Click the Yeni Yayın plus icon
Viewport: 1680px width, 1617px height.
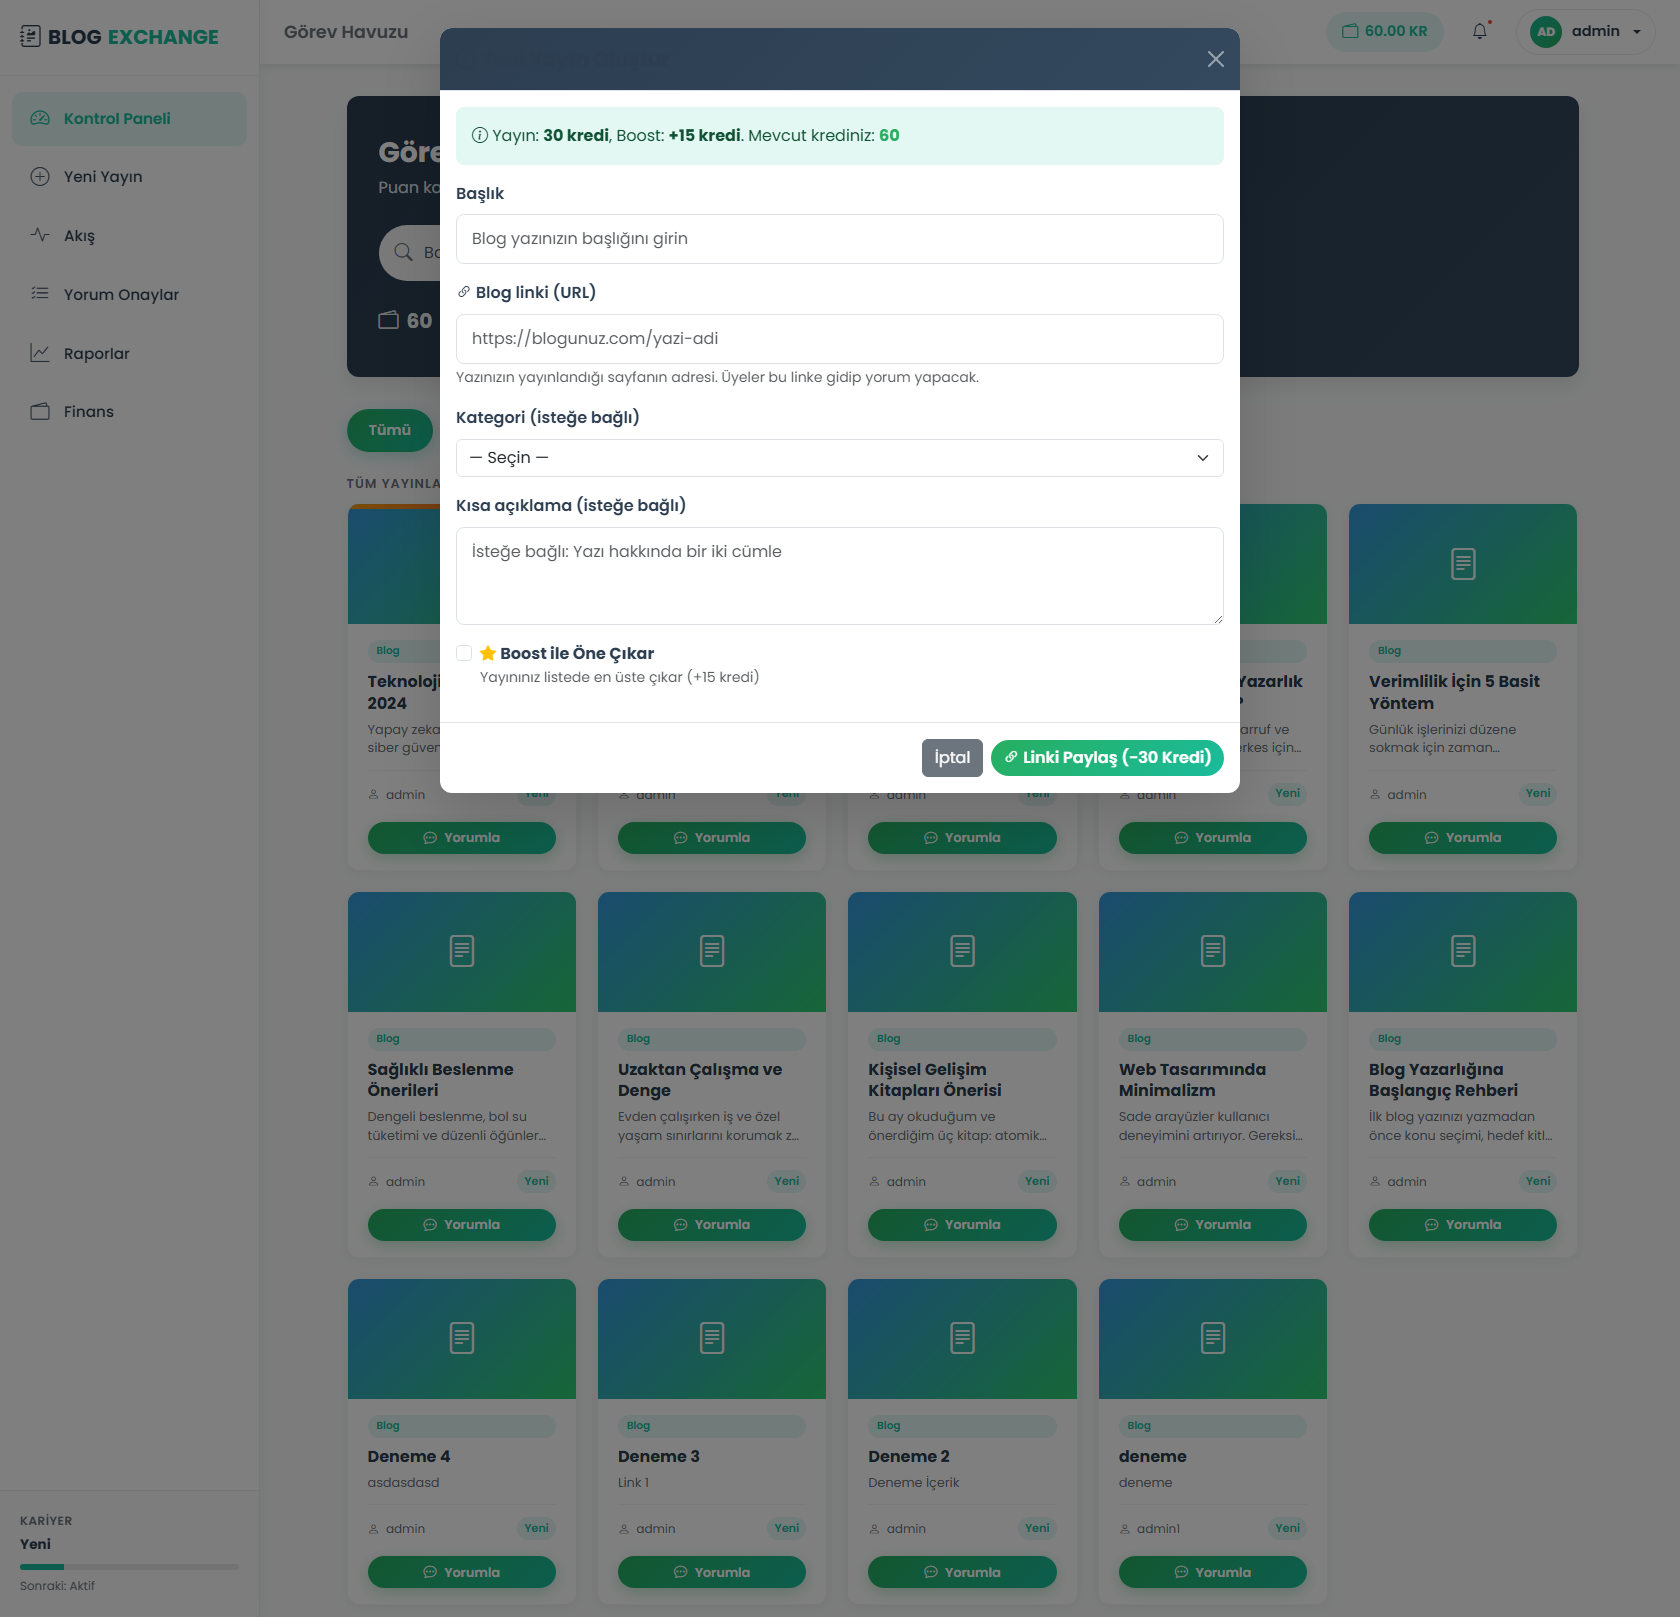pyautogui.click(x=40, y=177)
